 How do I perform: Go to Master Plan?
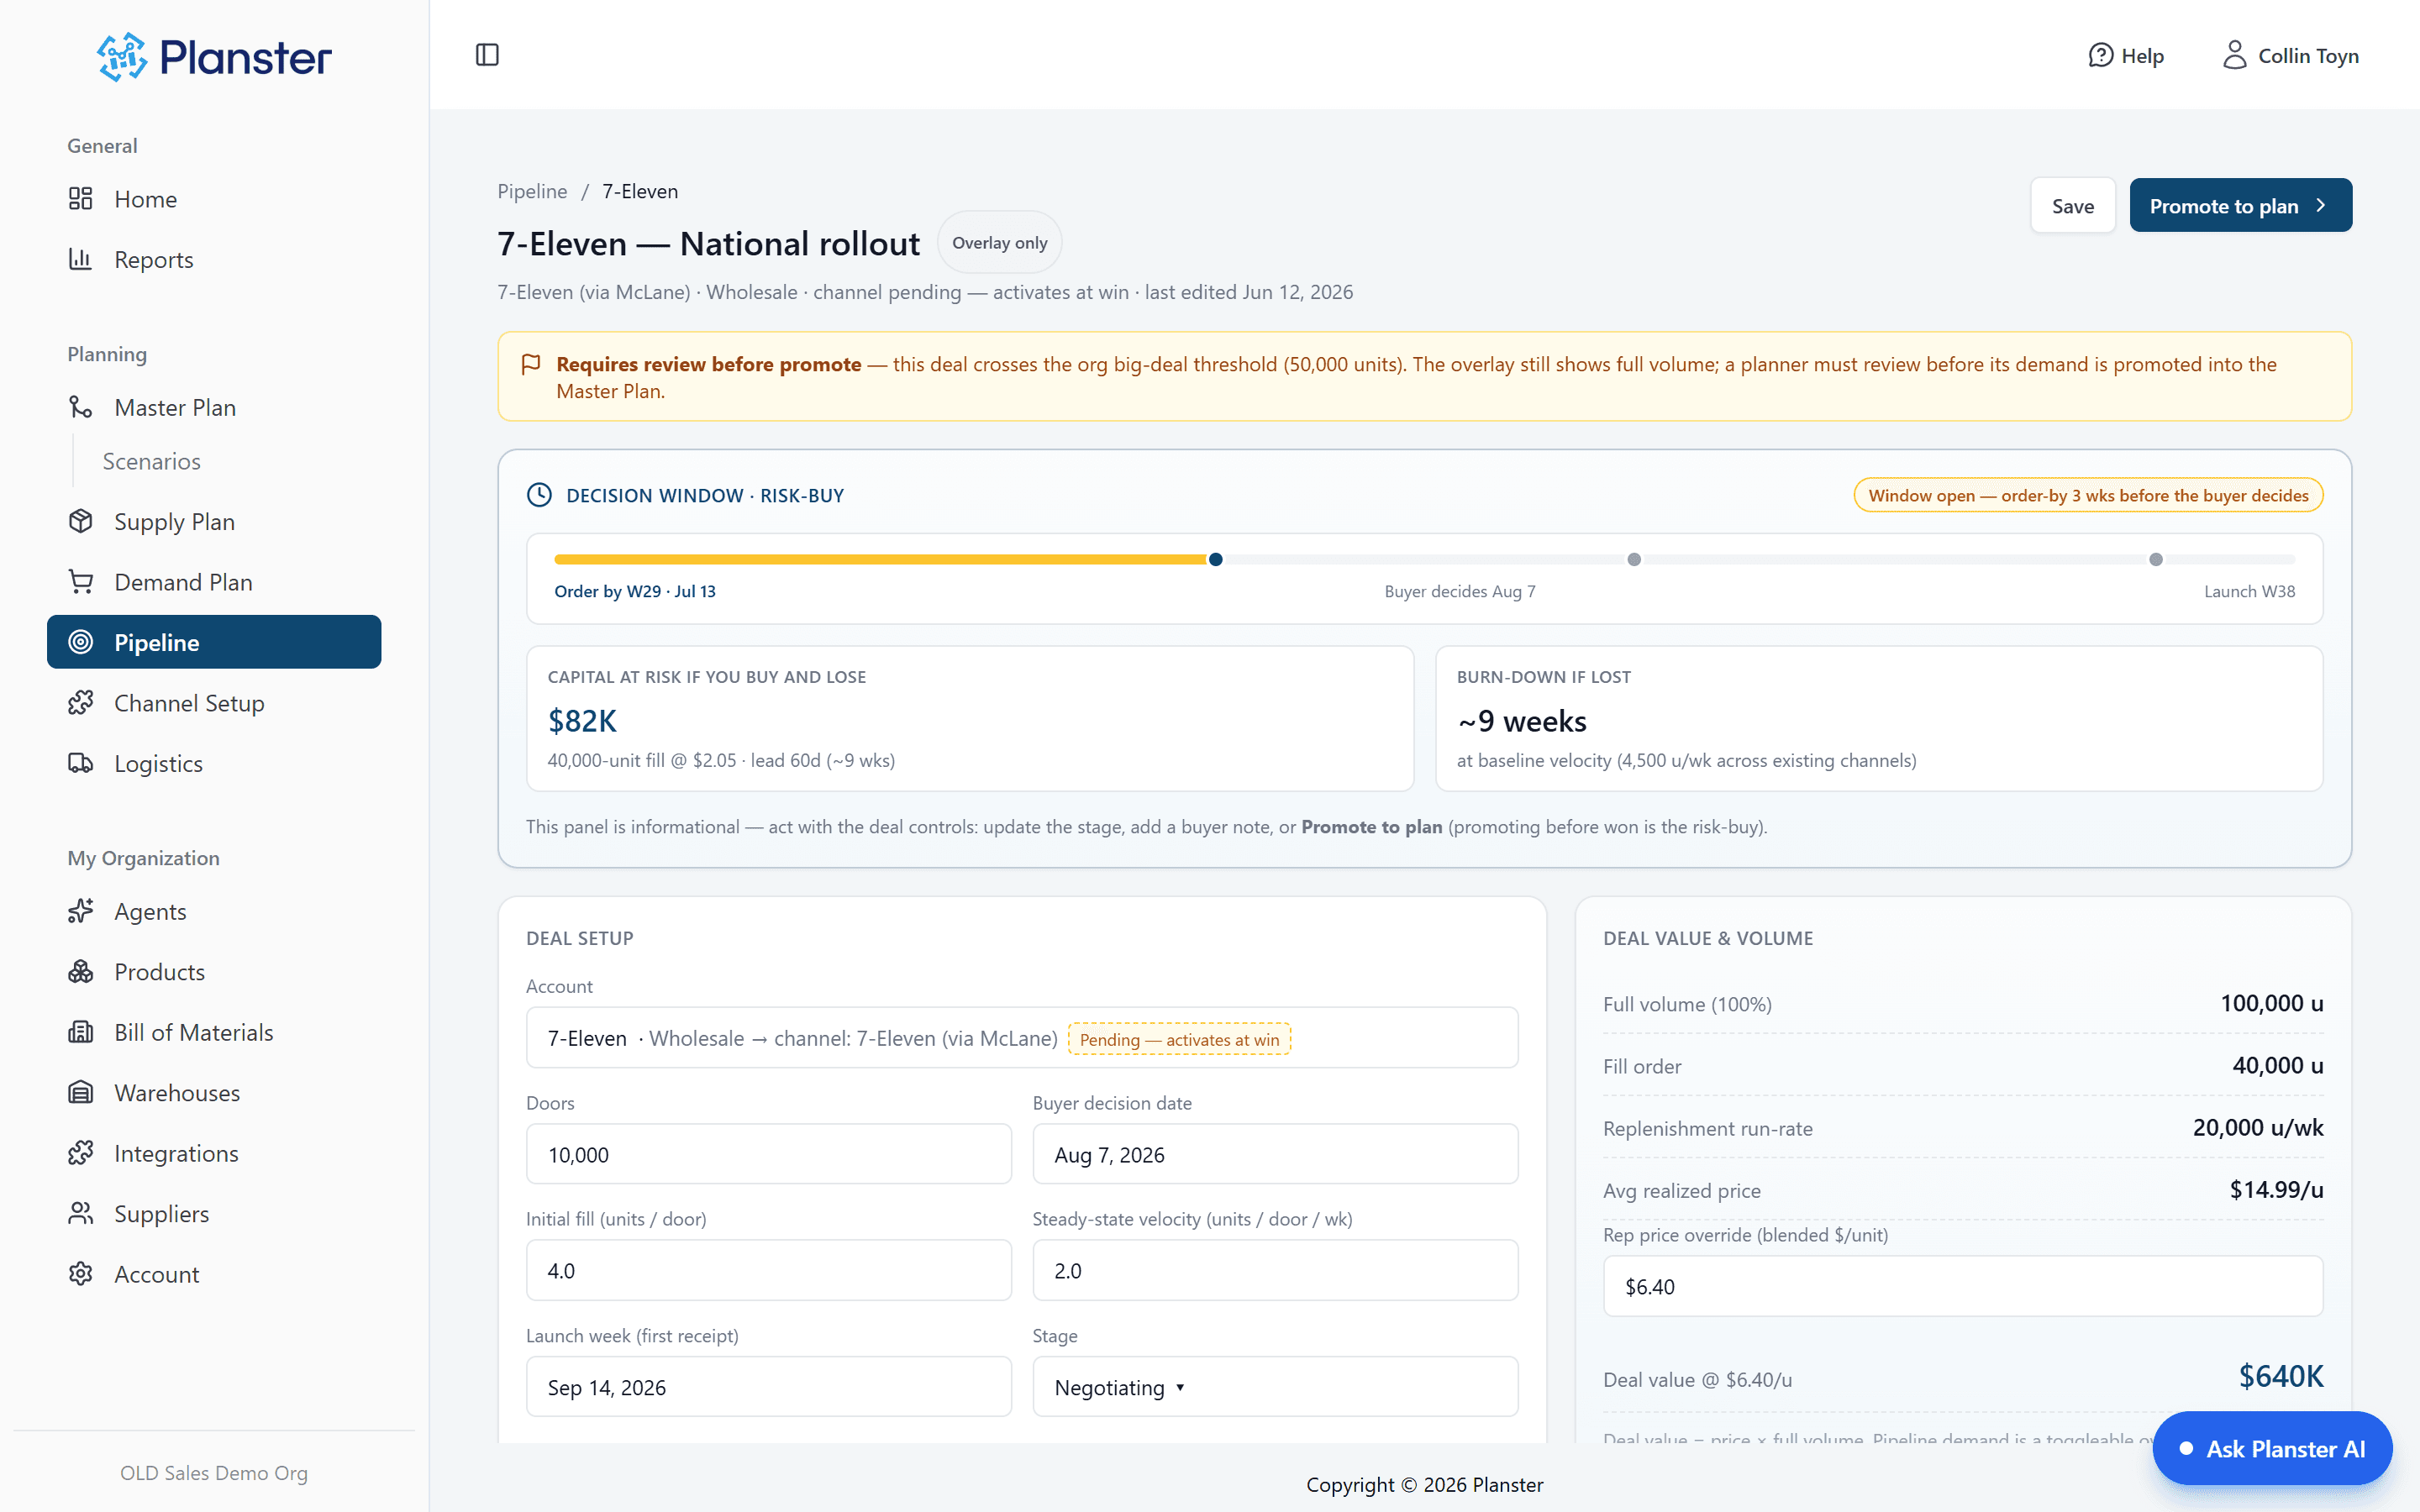[x=214, y=408]
